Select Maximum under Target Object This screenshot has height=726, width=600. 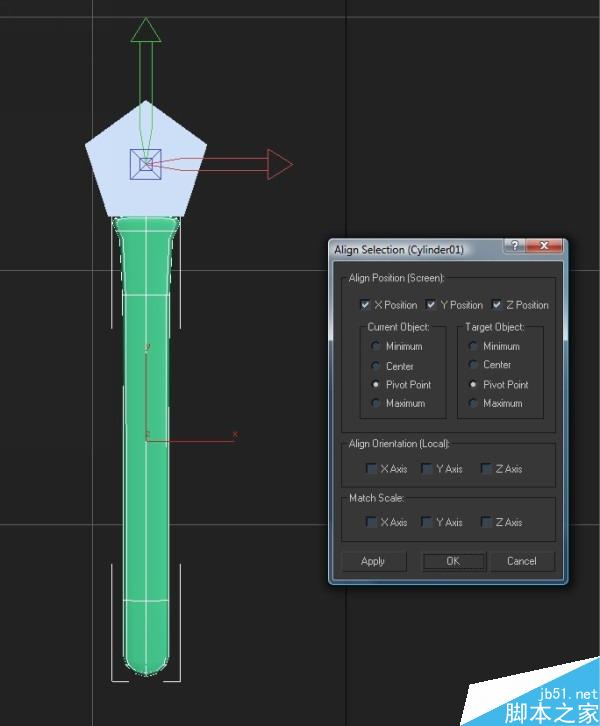[473, 403]
